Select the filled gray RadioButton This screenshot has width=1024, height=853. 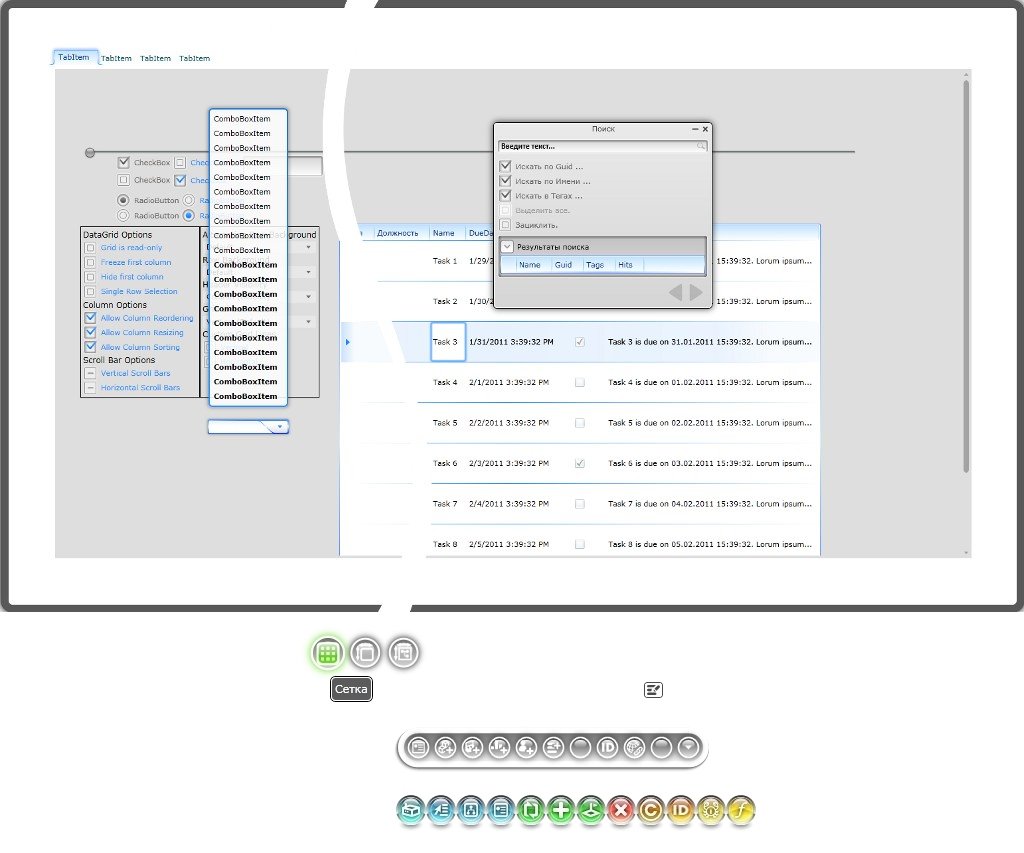[123, 200]
